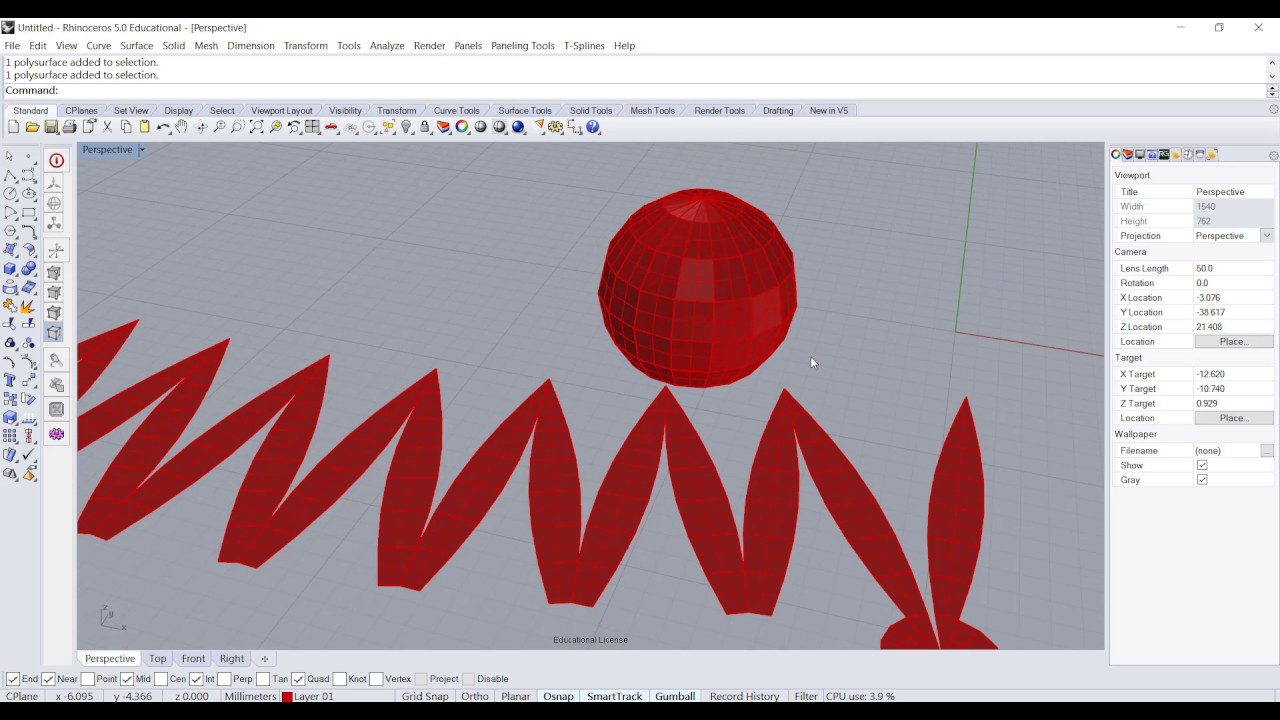Click the Lens Length value field
This screenshot has width=1280, height=720.
1233,268
